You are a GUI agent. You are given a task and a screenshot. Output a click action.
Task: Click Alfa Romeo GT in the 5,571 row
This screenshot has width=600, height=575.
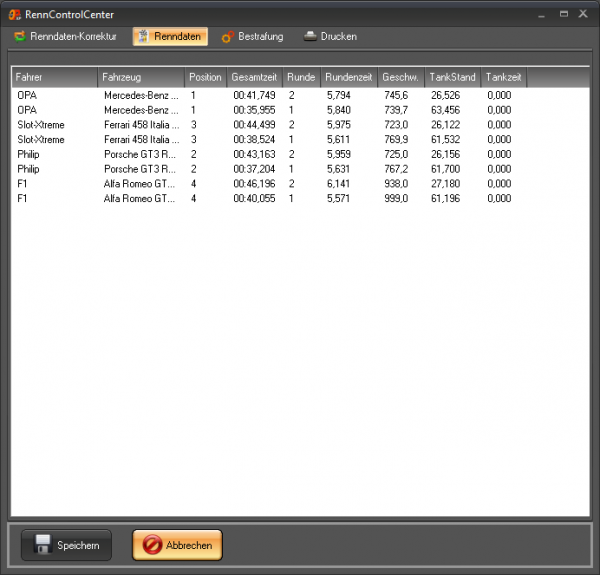click(x=139, y=199)
